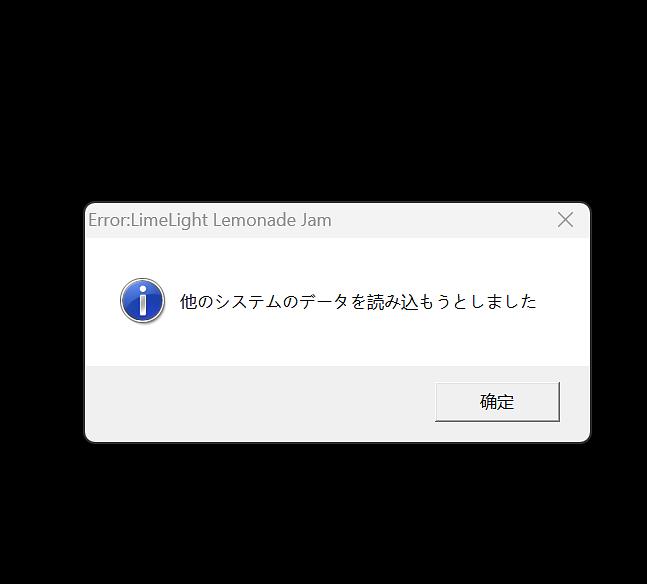Click the dialog title 'Error:LimeLight Lemonade Jam'
The width and height of the screenshot is (647, 584).
tap(210, 220)
